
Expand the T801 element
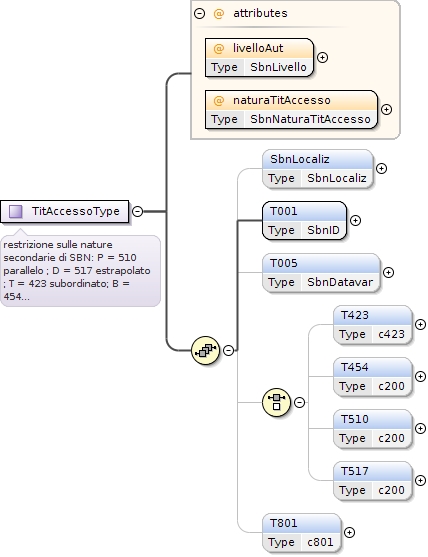coord(350,532)
